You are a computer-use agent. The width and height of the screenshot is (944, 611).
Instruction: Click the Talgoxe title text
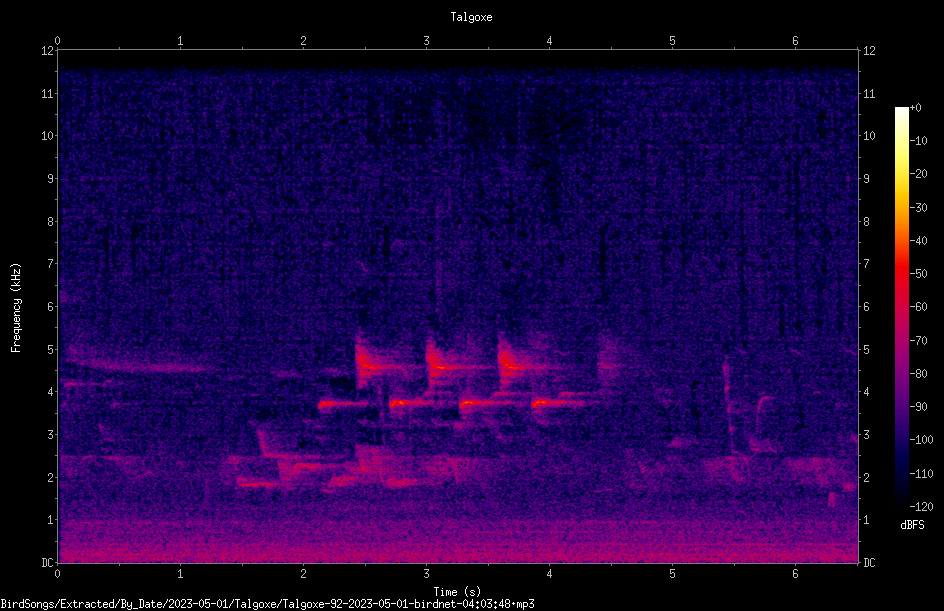point(471,17)
